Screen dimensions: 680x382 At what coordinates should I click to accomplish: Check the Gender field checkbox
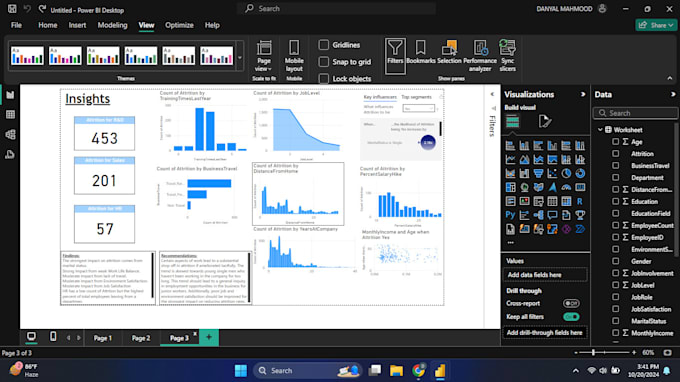(615, 261)
